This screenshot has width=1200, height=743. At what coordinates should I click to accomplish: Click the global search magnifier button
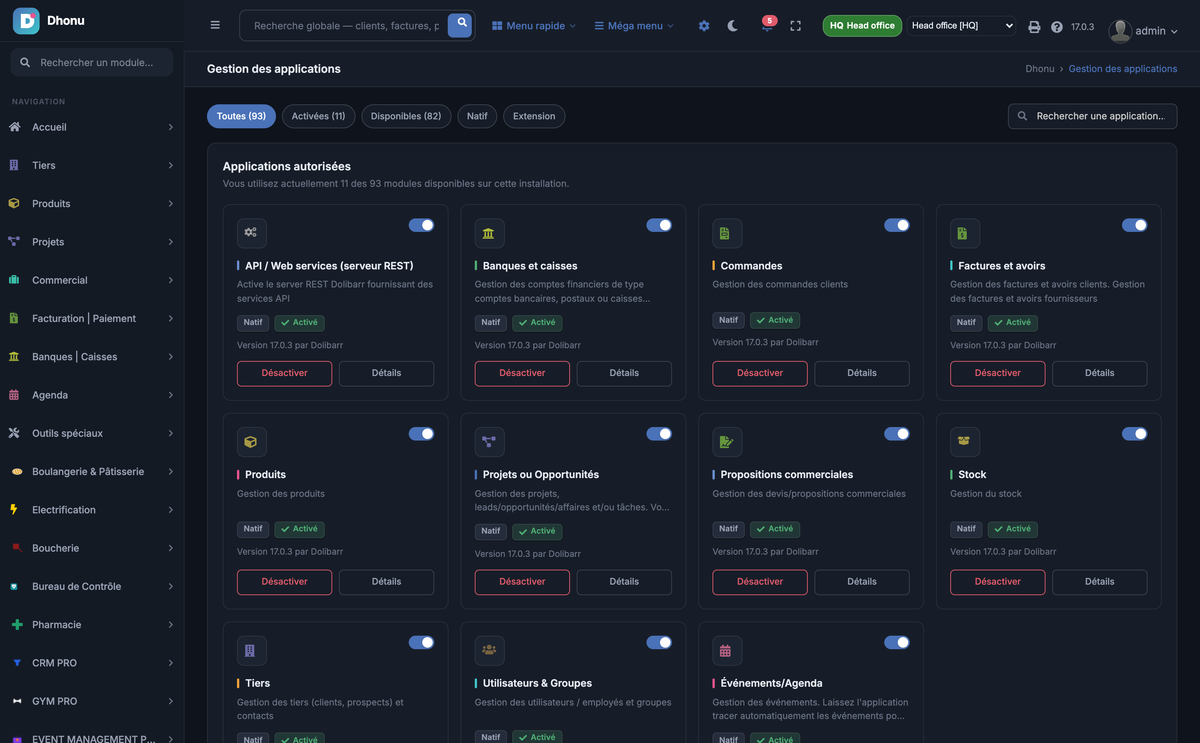[x=460, y=25]
